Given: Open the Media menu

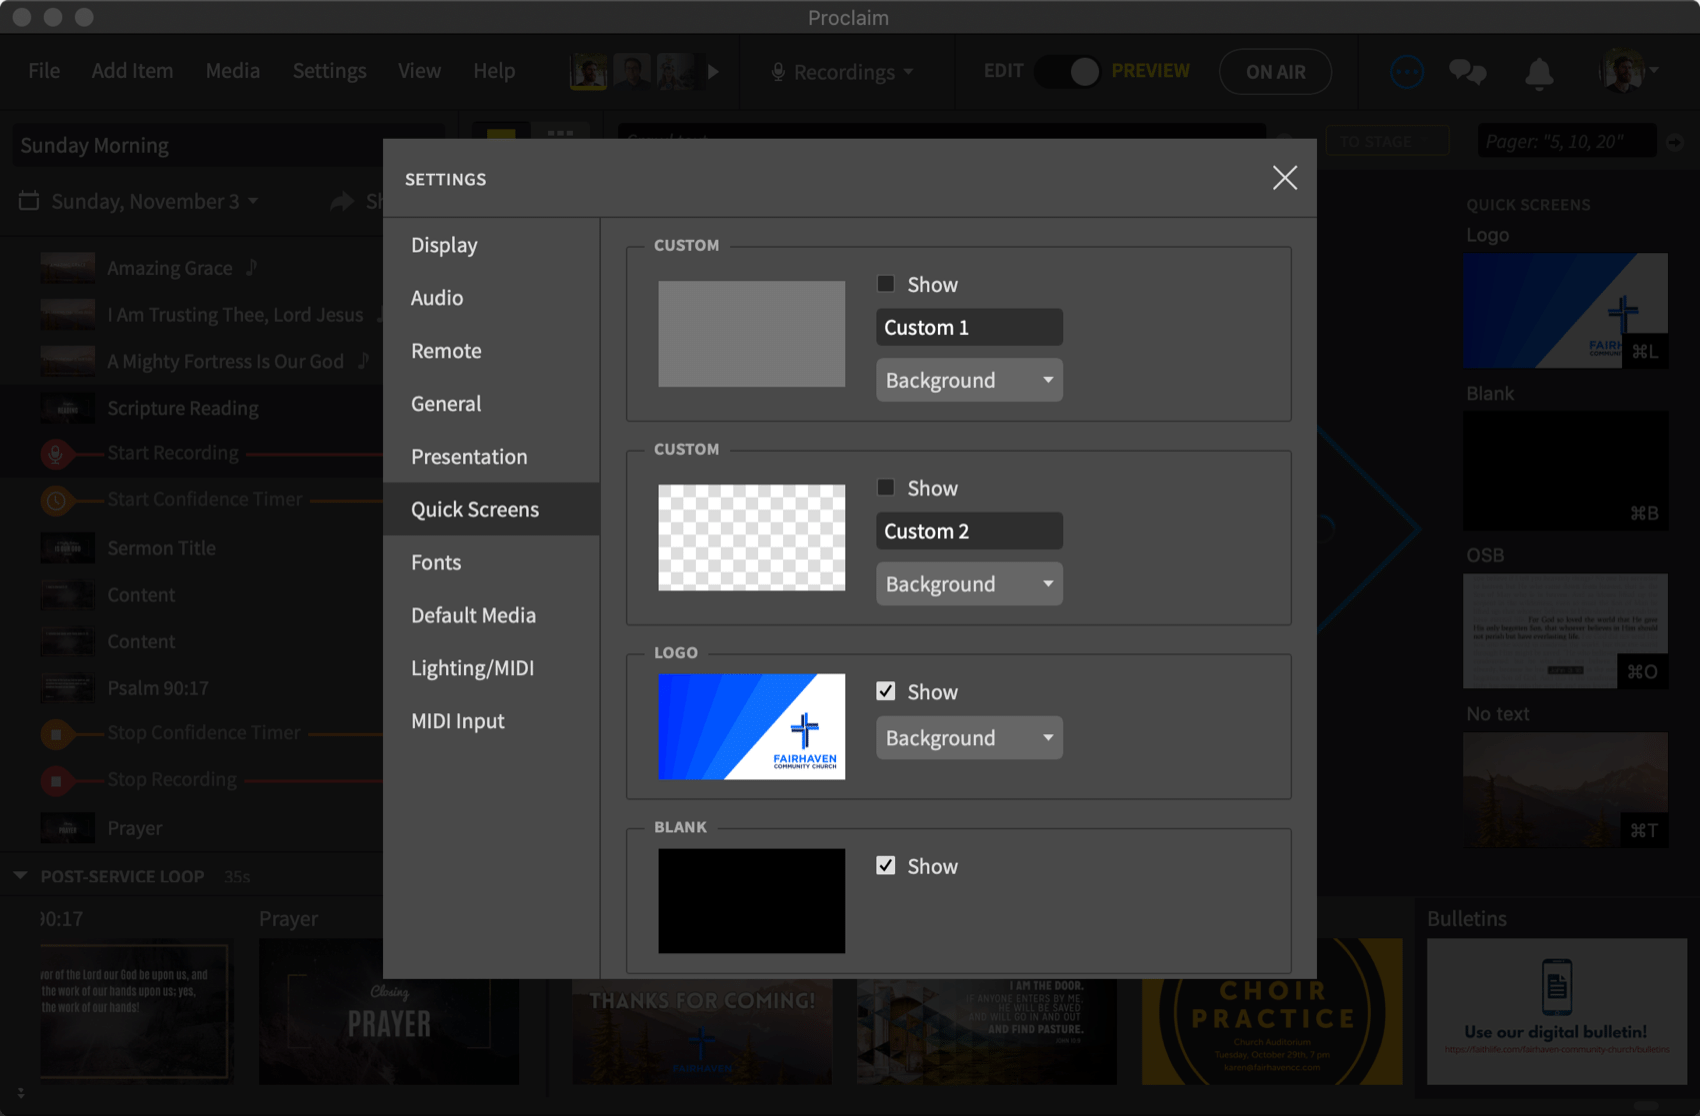Looking at the screenshot, I should tap(233, 71).
